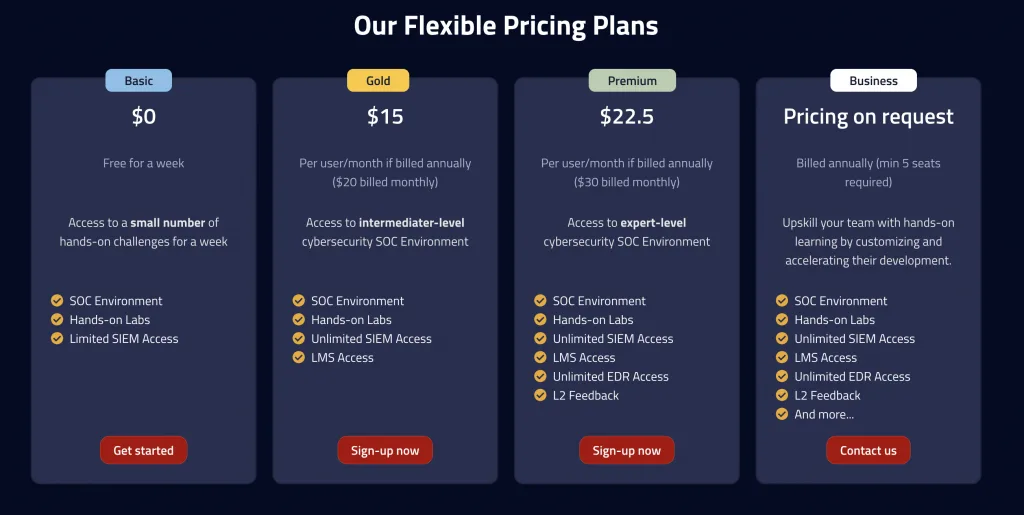Click check icon by Basic SOC Environment
Viewport: 1024px width, 515px height.
point(57,301)
